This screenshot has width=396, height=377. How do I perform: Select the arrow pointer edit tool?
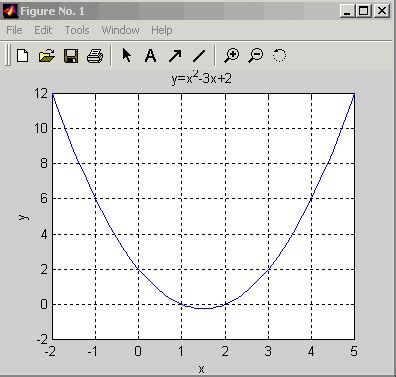[127, 55]
